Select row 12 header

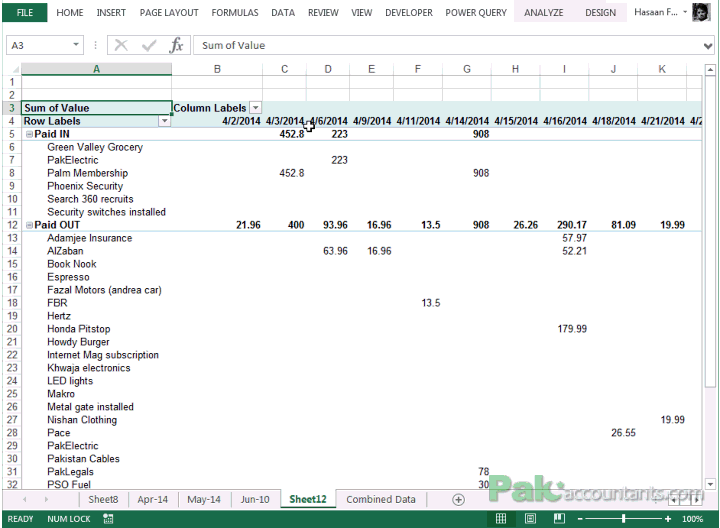(x=12, y=225)
